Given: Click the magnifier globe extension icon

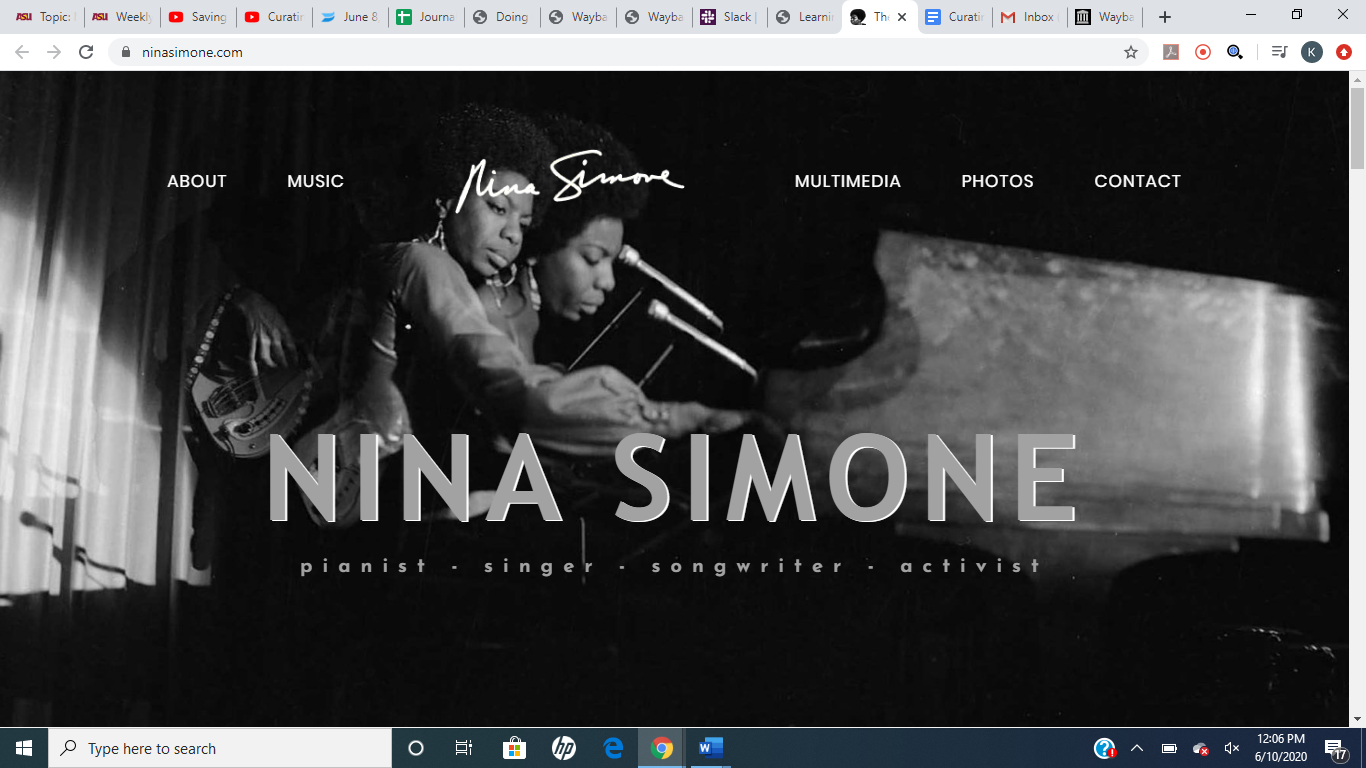Looking at the screenshot, I should pos(1235,52).
